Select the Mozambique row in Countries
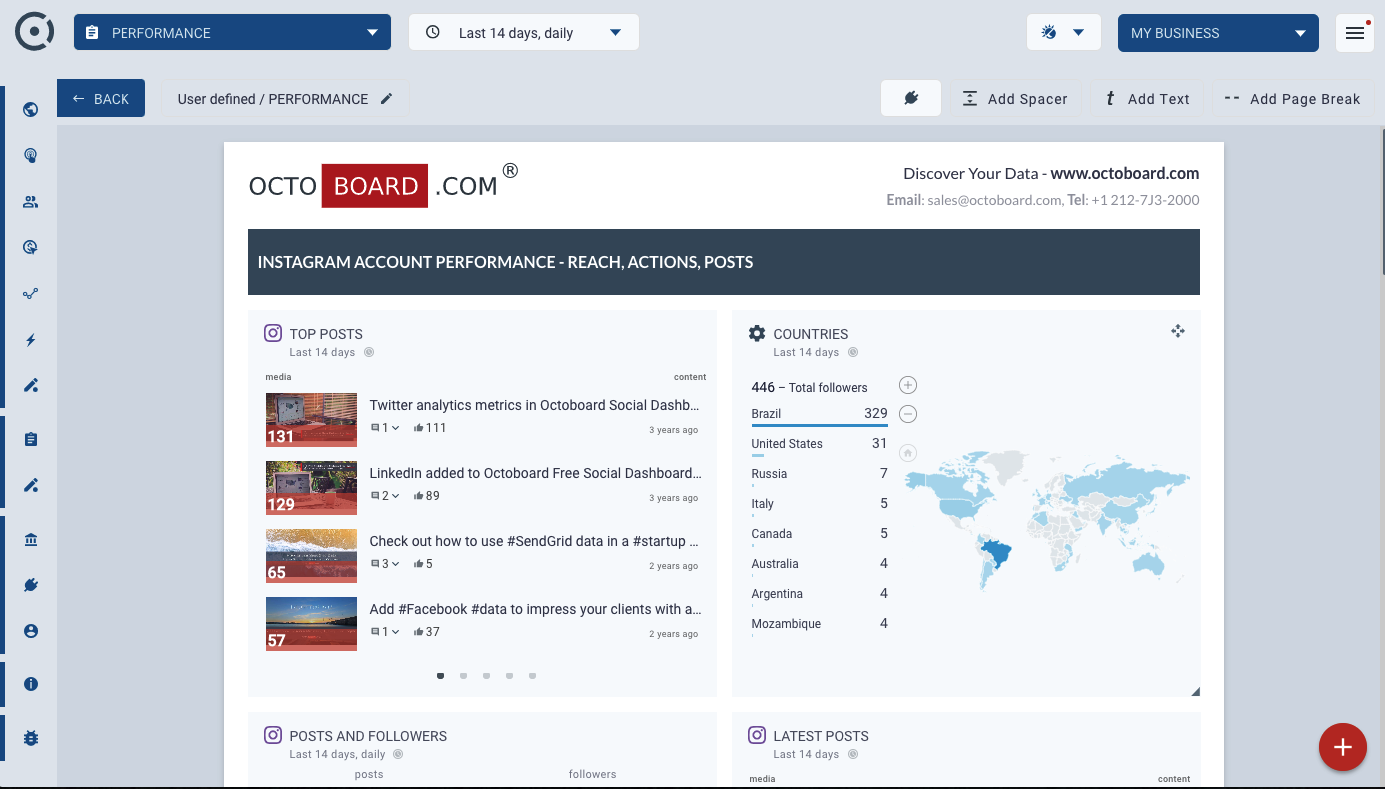The height and width of the screenshot is (789, 1385). click(819, 624)
